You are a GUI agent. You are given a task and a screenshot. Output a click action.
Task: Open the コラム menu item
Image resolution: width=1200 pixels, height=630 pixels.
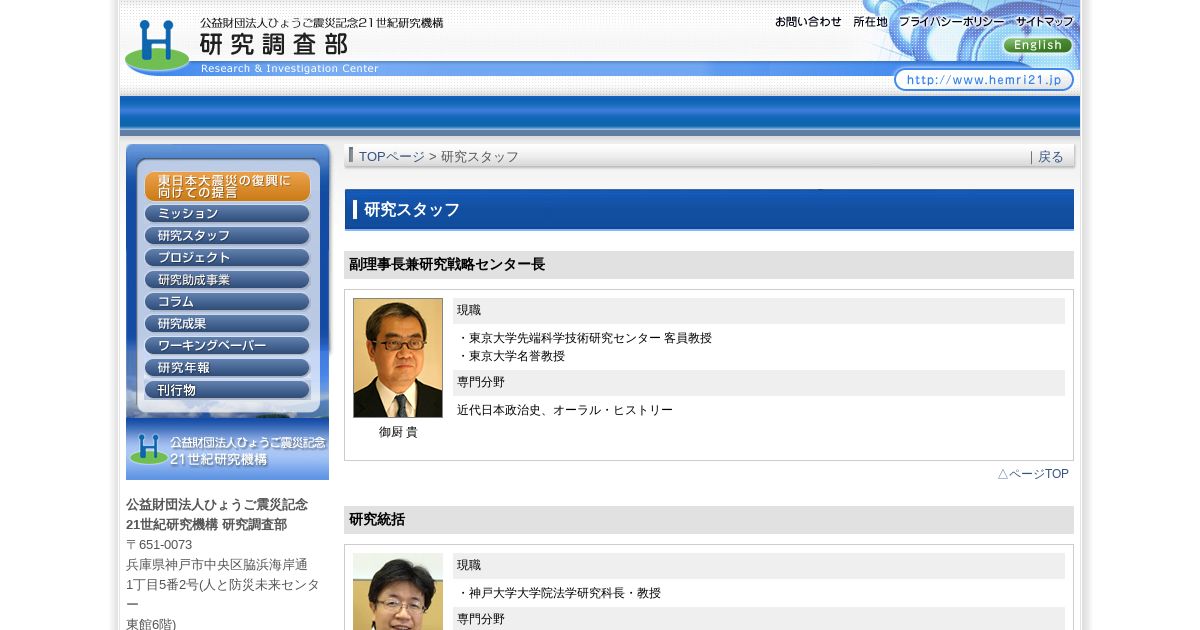point(227,301)
